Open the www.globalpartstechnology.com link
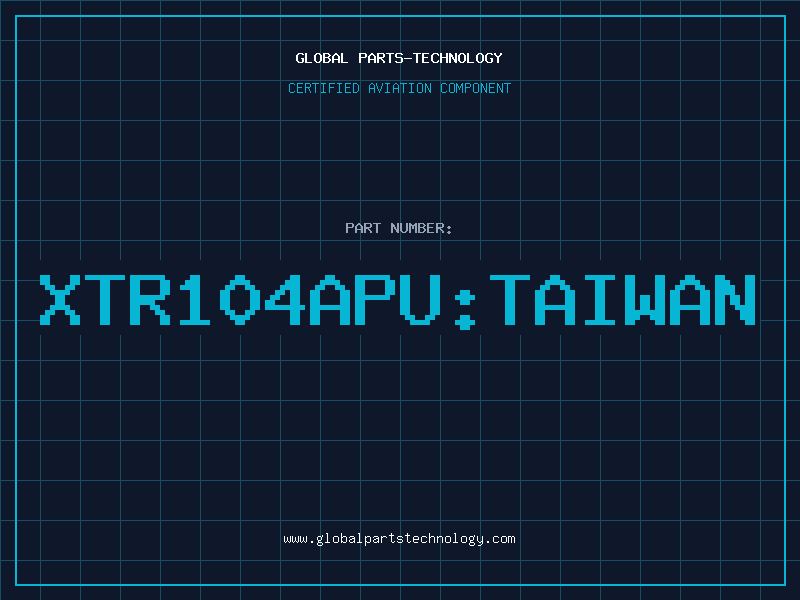 [399, 539]
